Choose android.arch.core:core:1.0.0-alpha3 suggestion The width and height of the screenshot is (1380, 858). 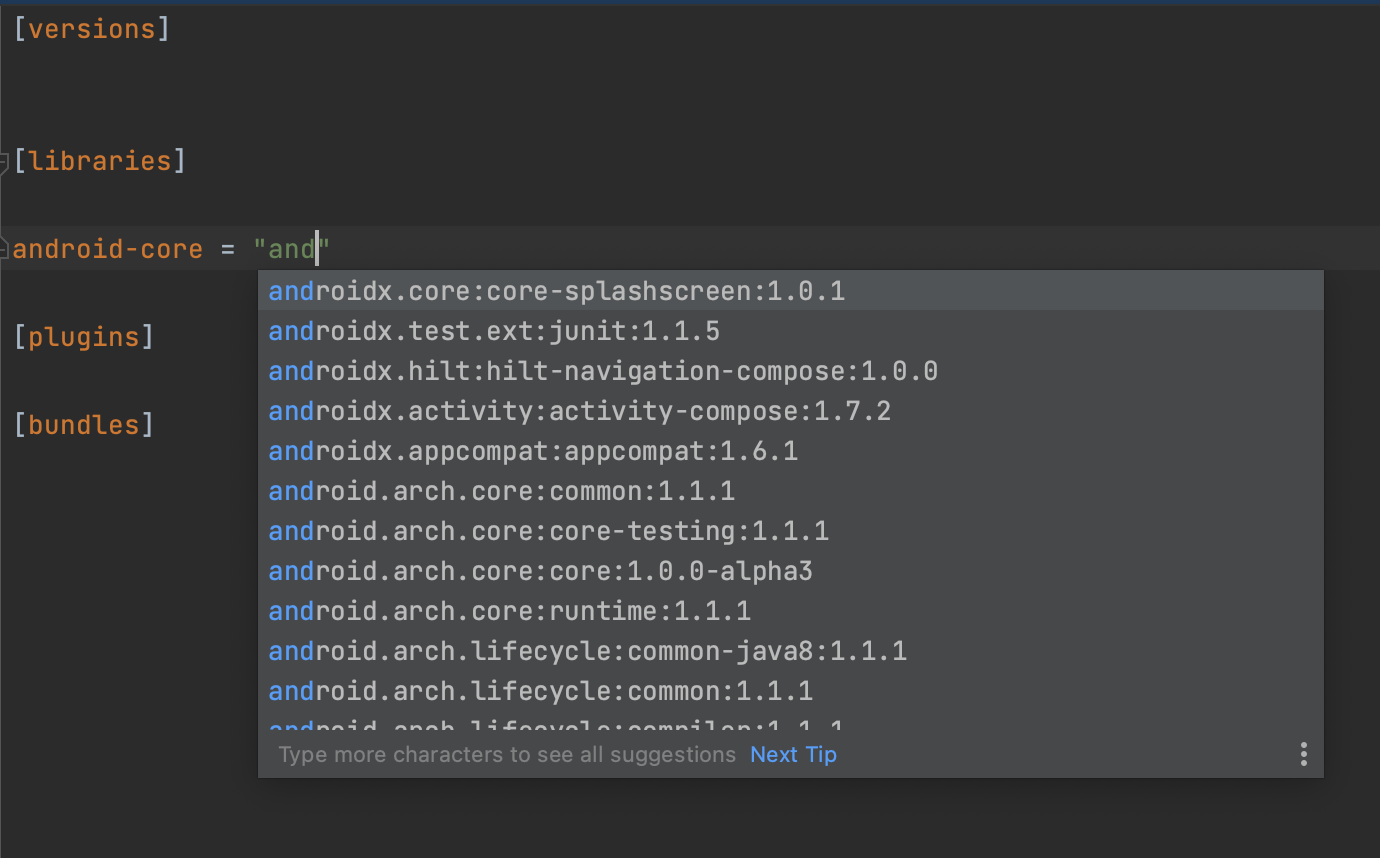point(791,571)
